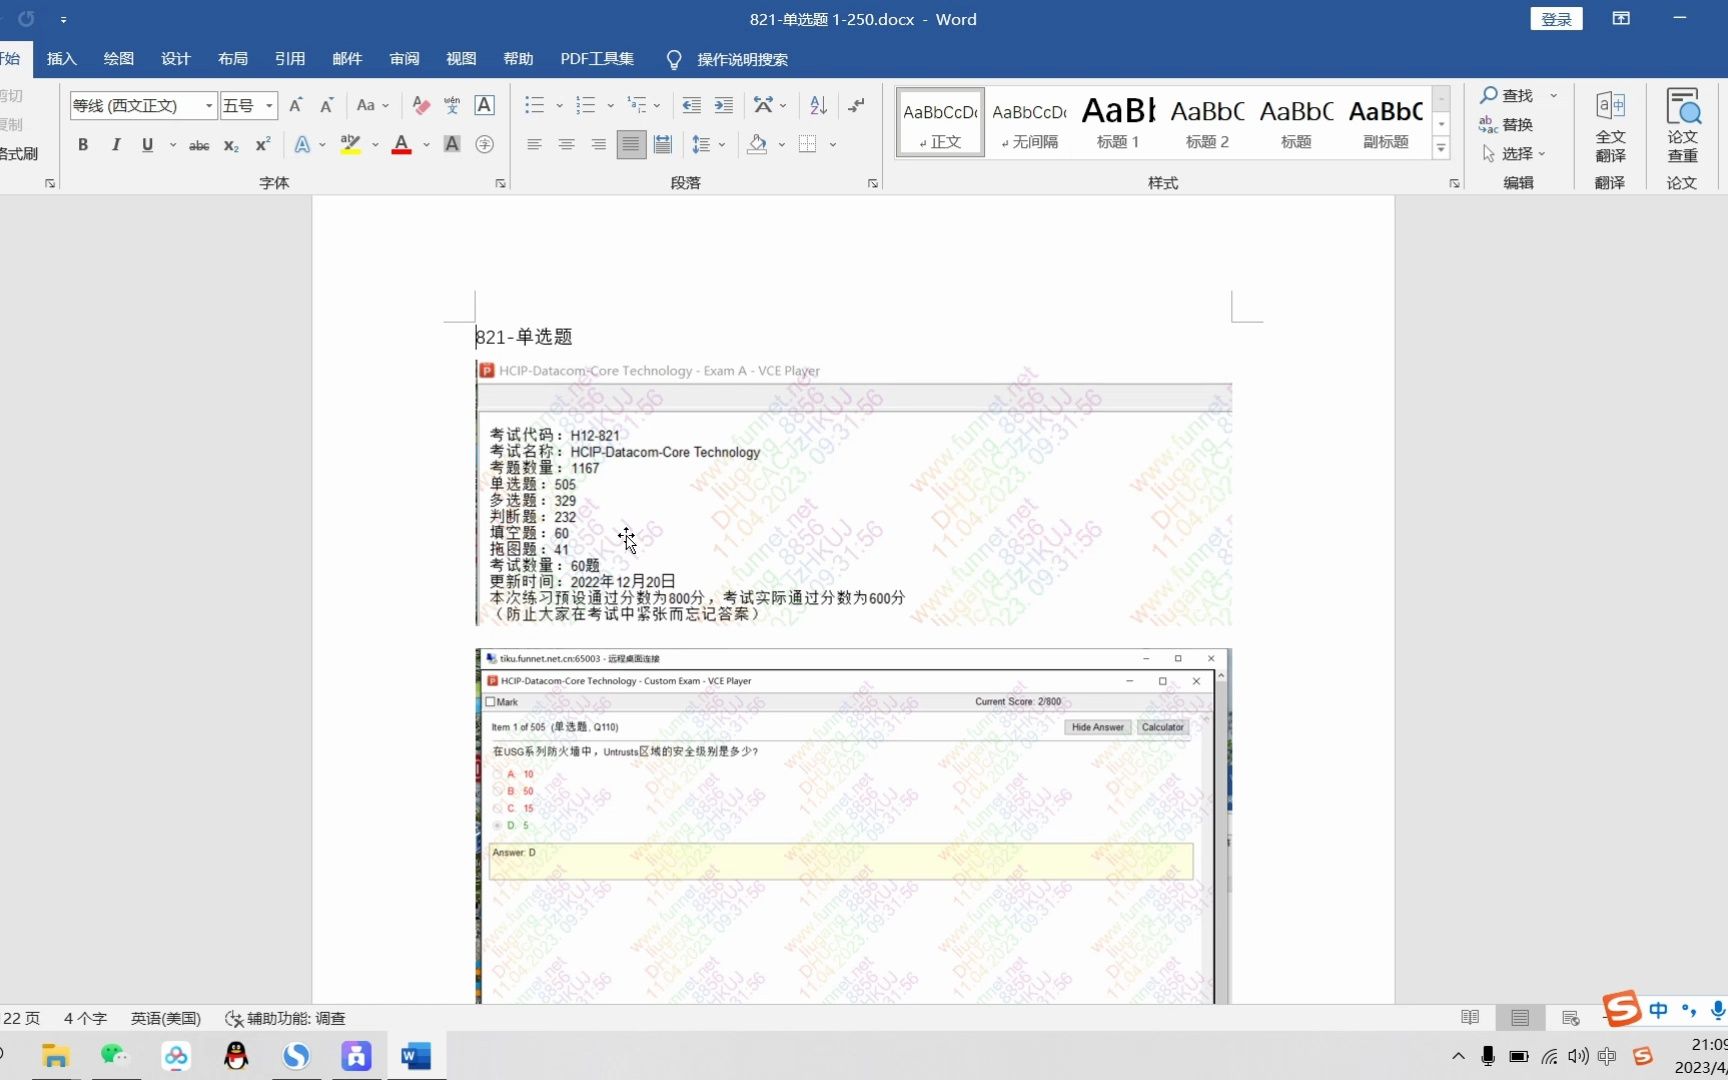The width and height of the screenshot is (1728, 1080).
Task: Align paragraph to center
Action: [x=566, y=145]
